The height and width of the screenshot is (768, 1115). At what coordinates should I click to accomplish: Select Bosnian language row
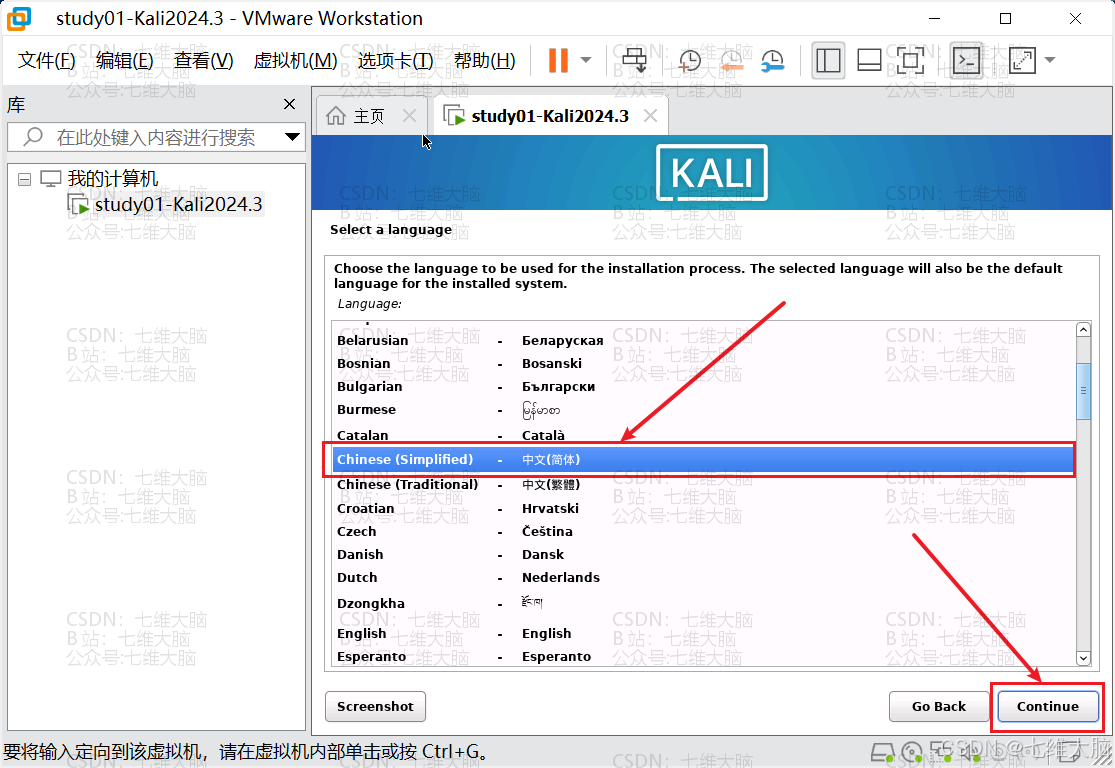tap(703, 363)
